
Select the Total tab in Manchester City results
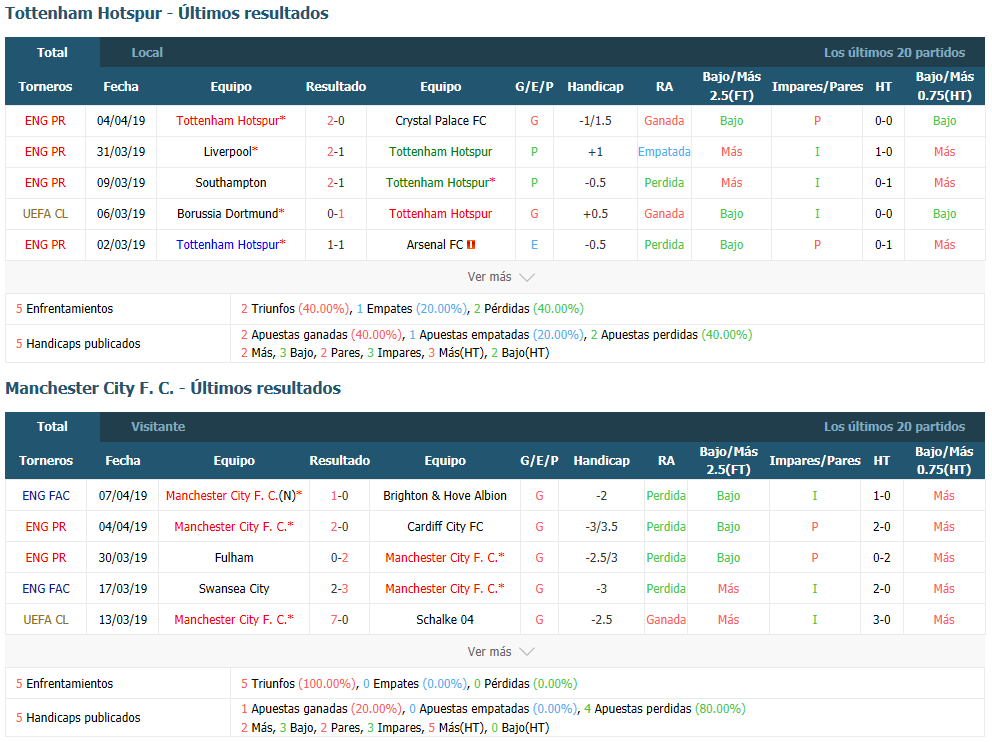(x=52, y=427)
